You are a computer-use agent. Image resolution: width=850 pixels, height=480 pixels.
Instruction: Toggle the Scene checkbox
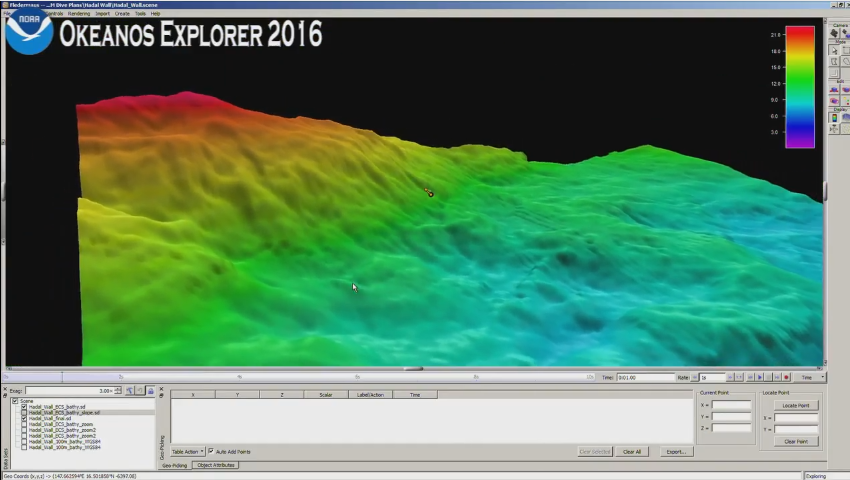point(15,401)
